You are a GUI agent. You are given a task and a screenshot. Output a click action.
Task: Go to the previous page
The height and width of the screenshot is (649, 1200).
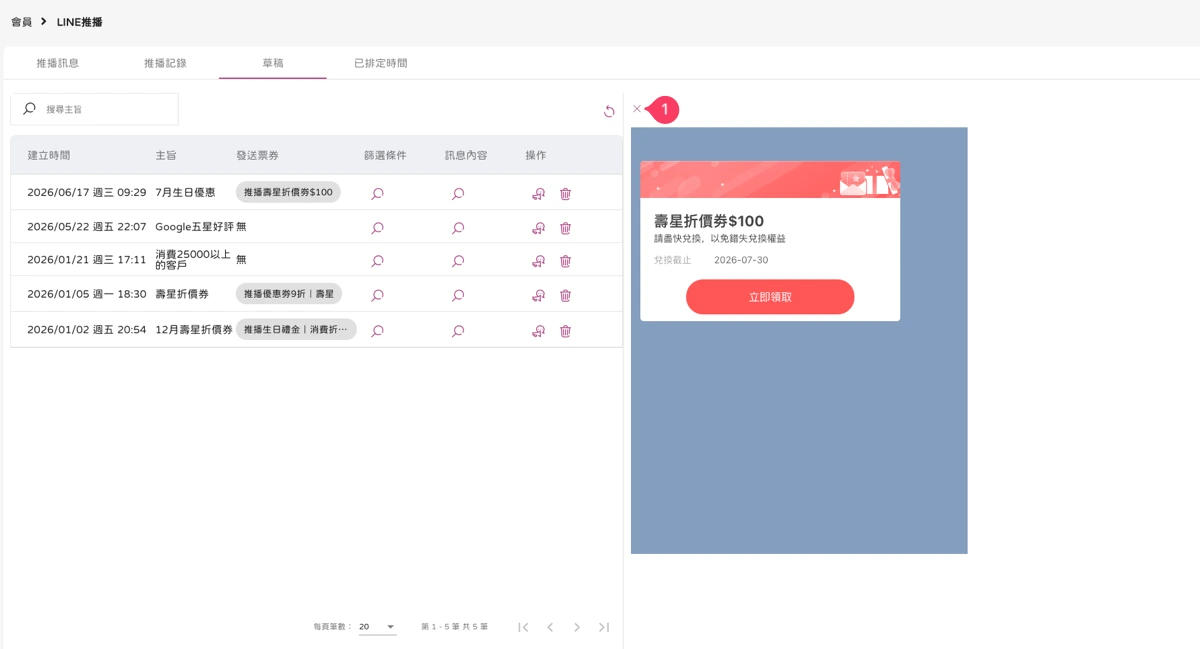click(550, 627)
